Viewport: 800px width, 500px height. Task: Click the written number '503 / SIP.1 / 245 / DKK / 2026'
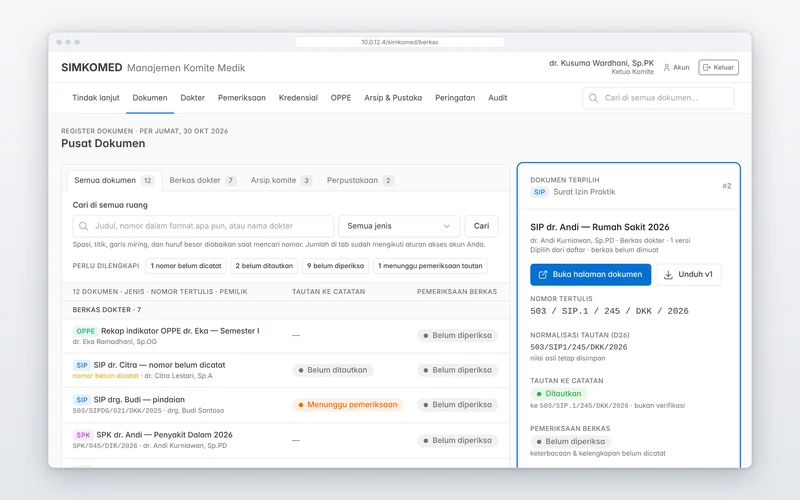(x=609, y=311)
